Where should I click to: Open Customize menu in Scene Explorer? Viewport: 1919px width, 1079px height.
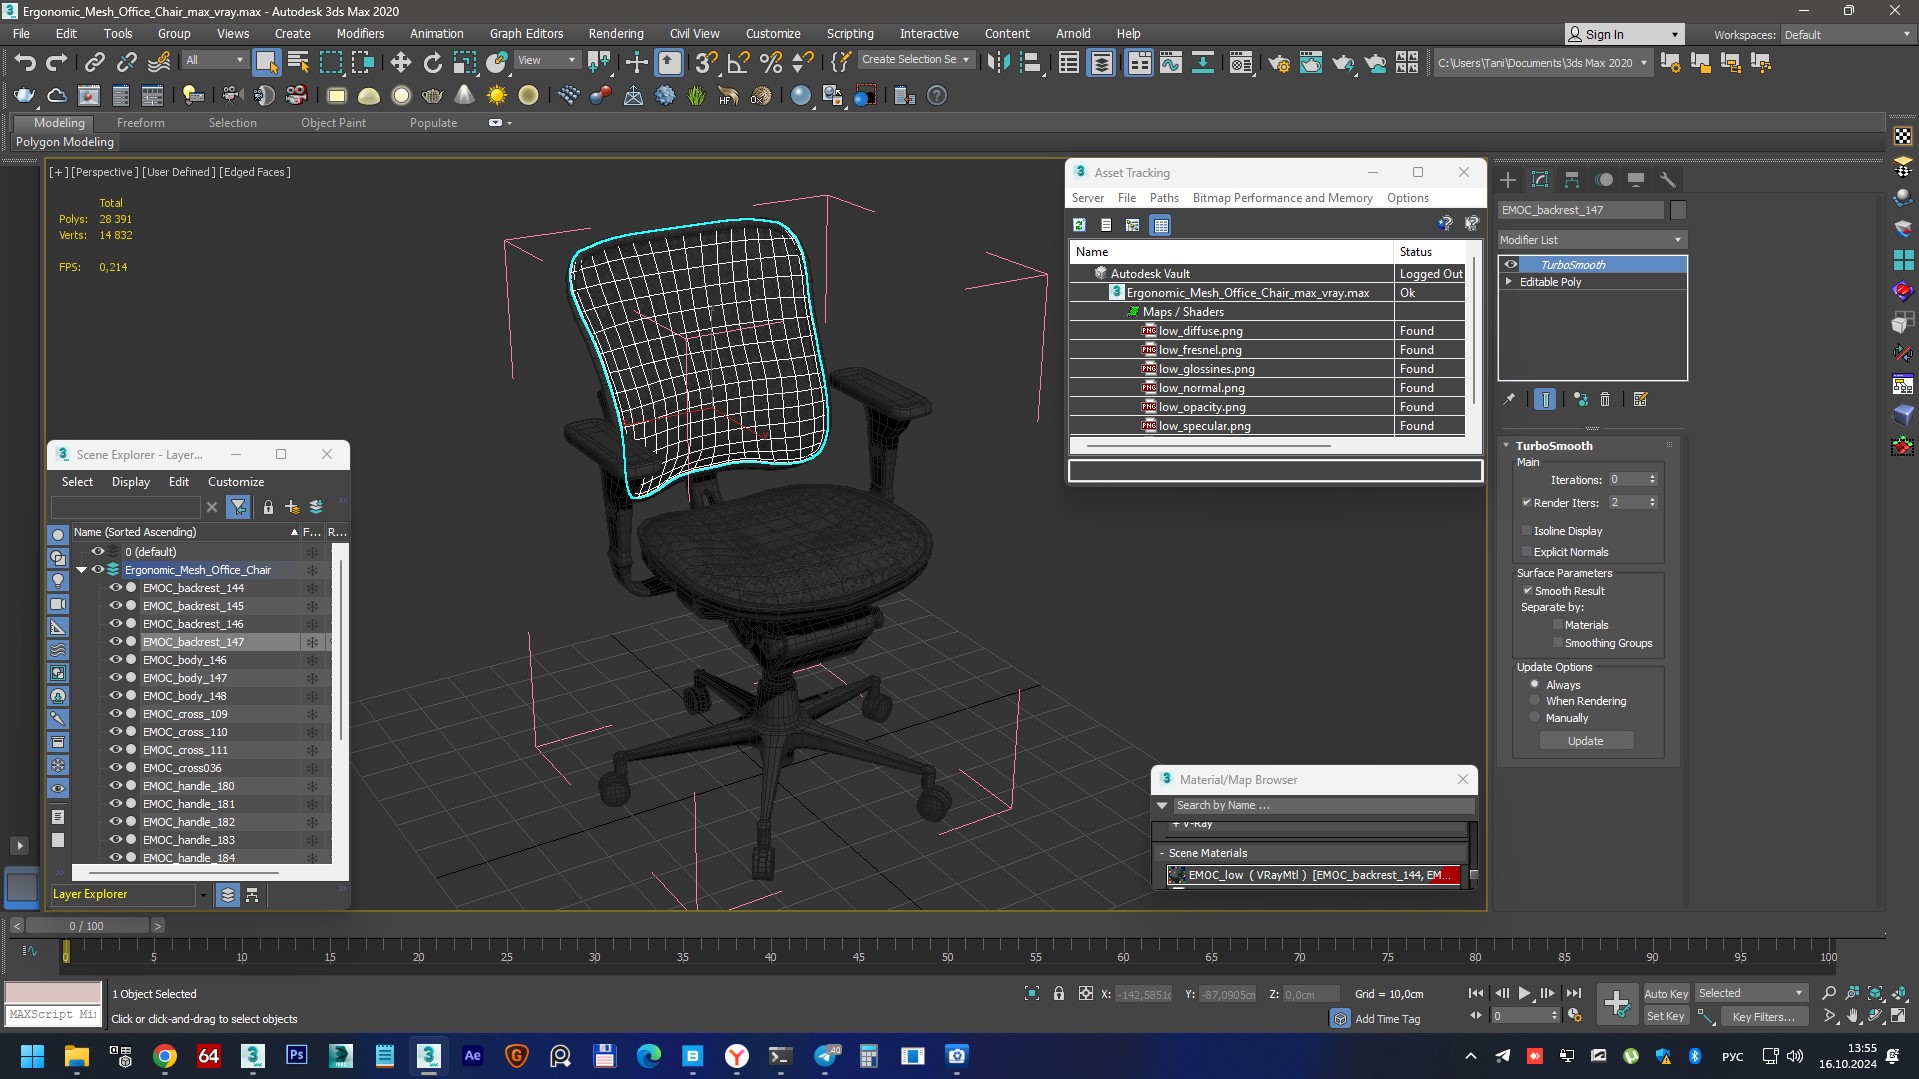pyautogui.click(x=236, y=482)
